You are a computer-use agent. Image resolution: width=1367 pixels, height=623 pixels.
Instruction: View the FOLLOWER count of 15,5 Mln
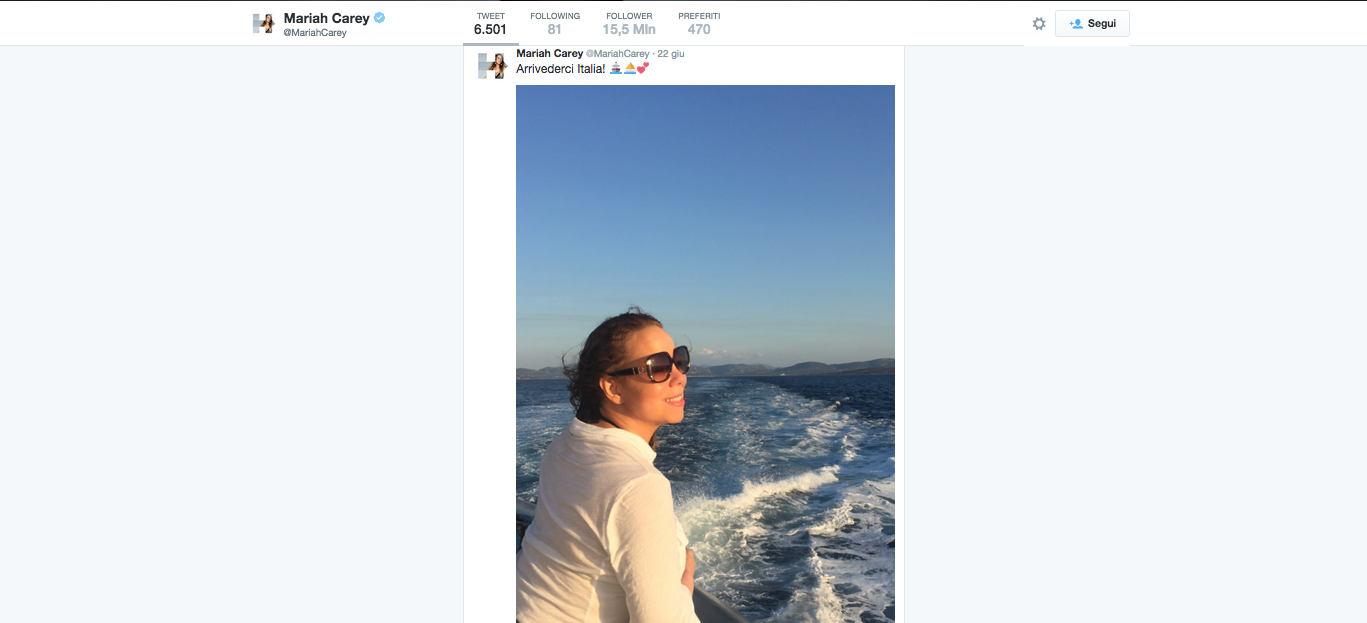tap(628, 22)
